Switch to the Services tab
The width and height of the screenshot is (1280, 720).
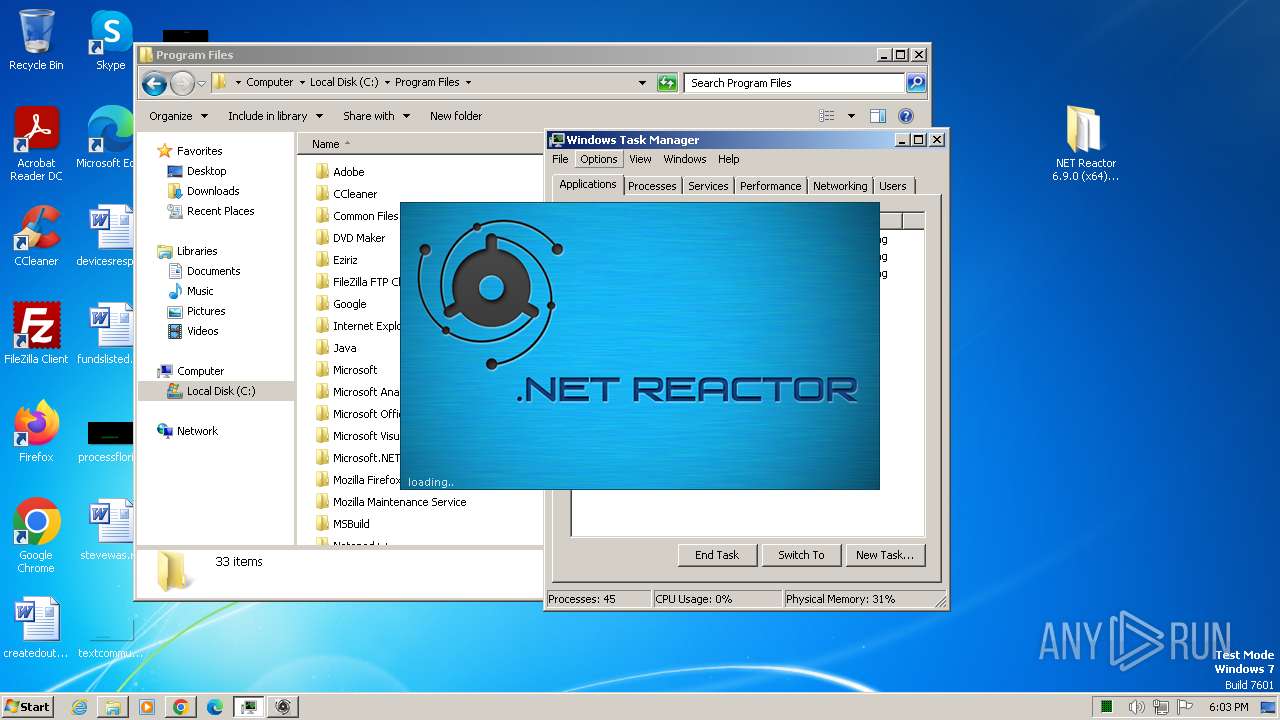[x=708, y=186]
